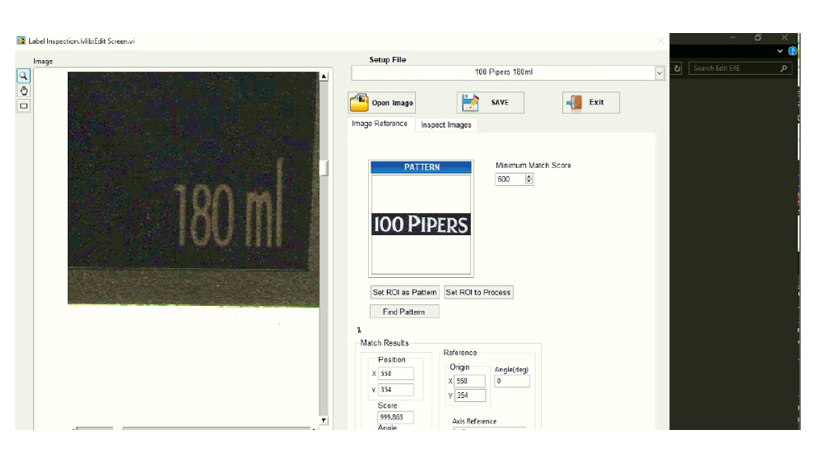Click the image viewer vertical scrollbar thumb
This screenshot has width=817, height=468.
click(323, 169)
